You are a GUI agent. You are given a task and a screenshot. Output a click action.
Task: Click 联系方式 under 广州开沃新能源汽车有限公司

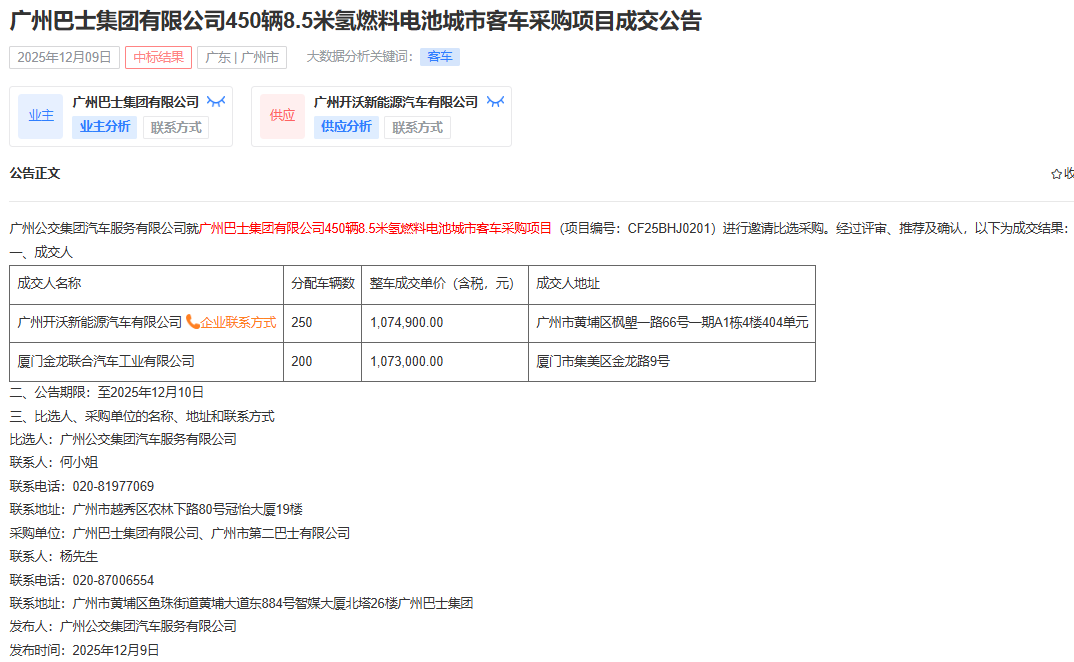[417, 127]
